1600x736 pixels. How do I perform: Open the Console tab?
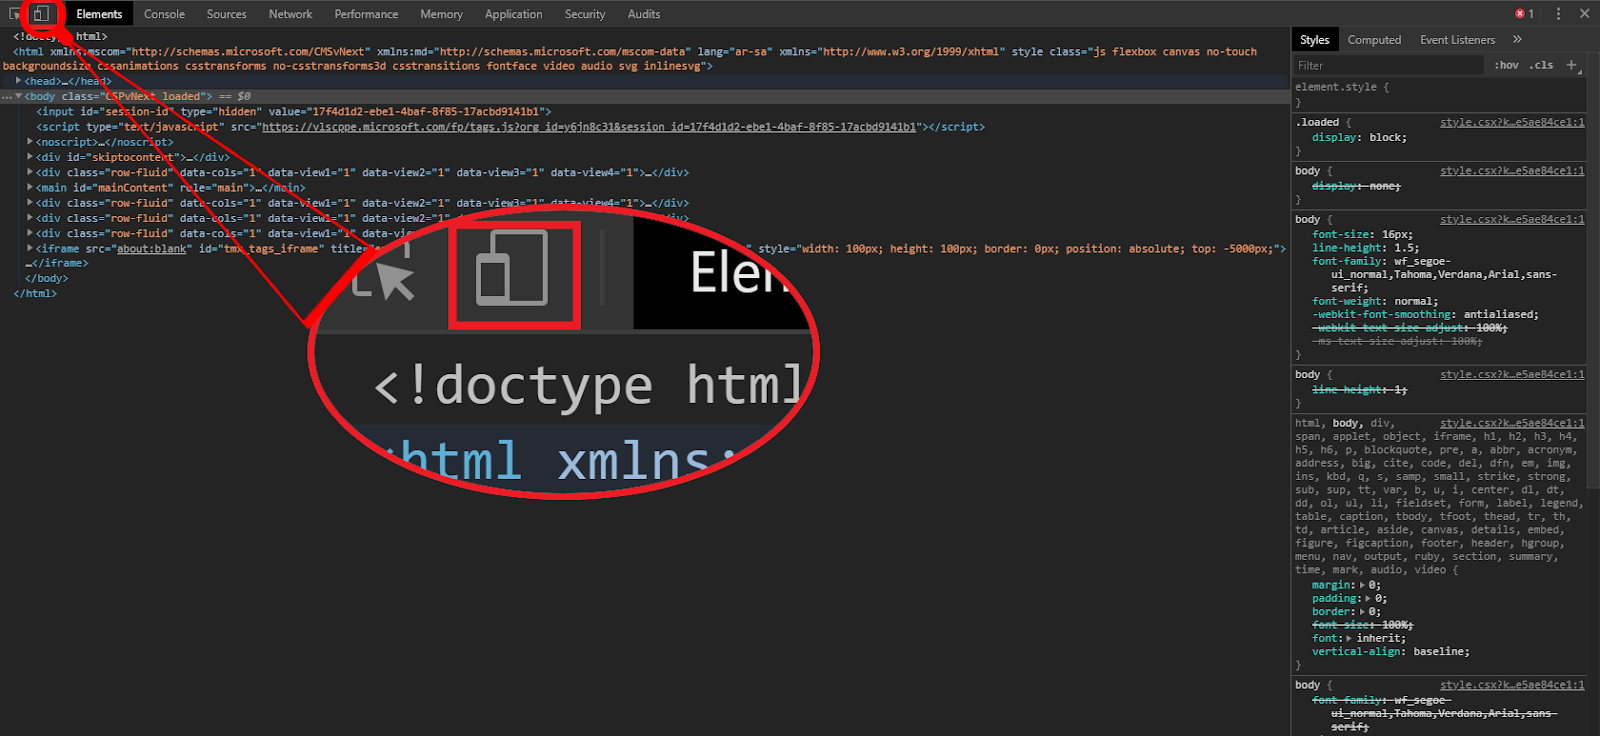click(x=164, y=14)
